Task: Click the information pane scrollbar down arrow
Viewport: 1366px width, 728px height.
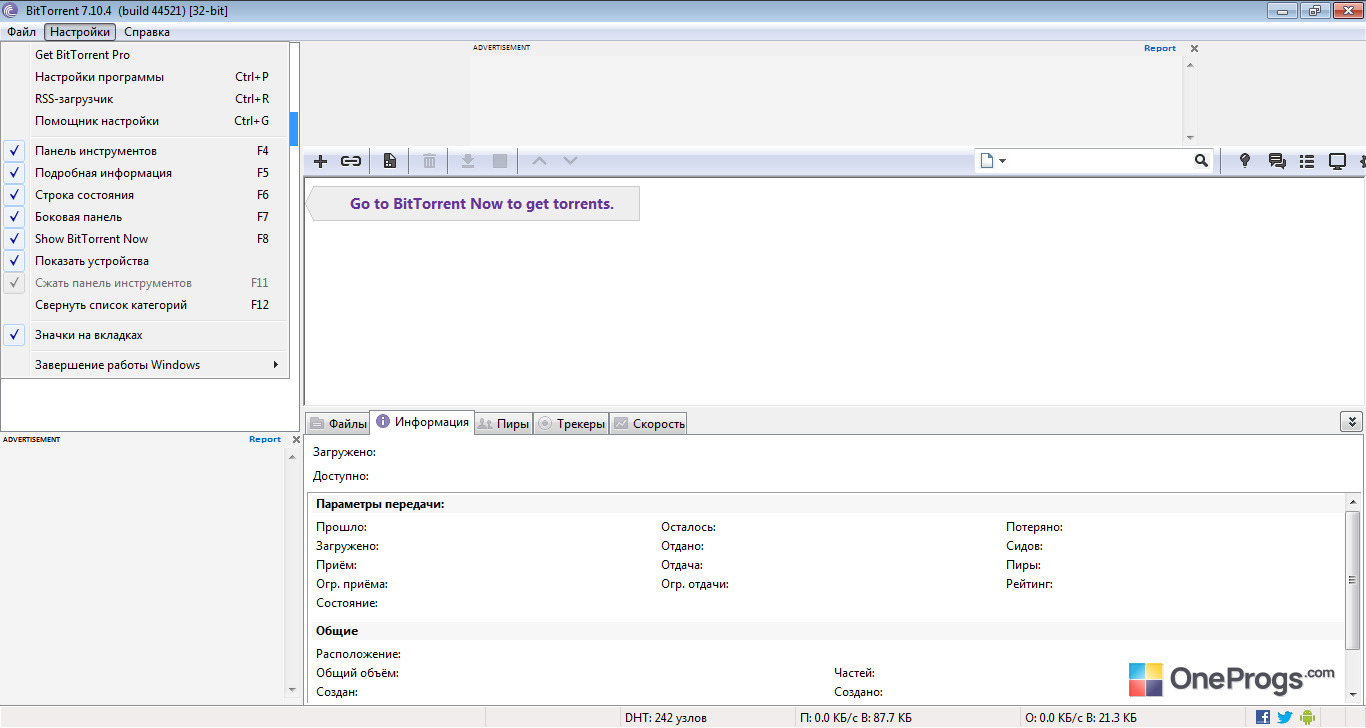Action: (x=1353, y=695)
